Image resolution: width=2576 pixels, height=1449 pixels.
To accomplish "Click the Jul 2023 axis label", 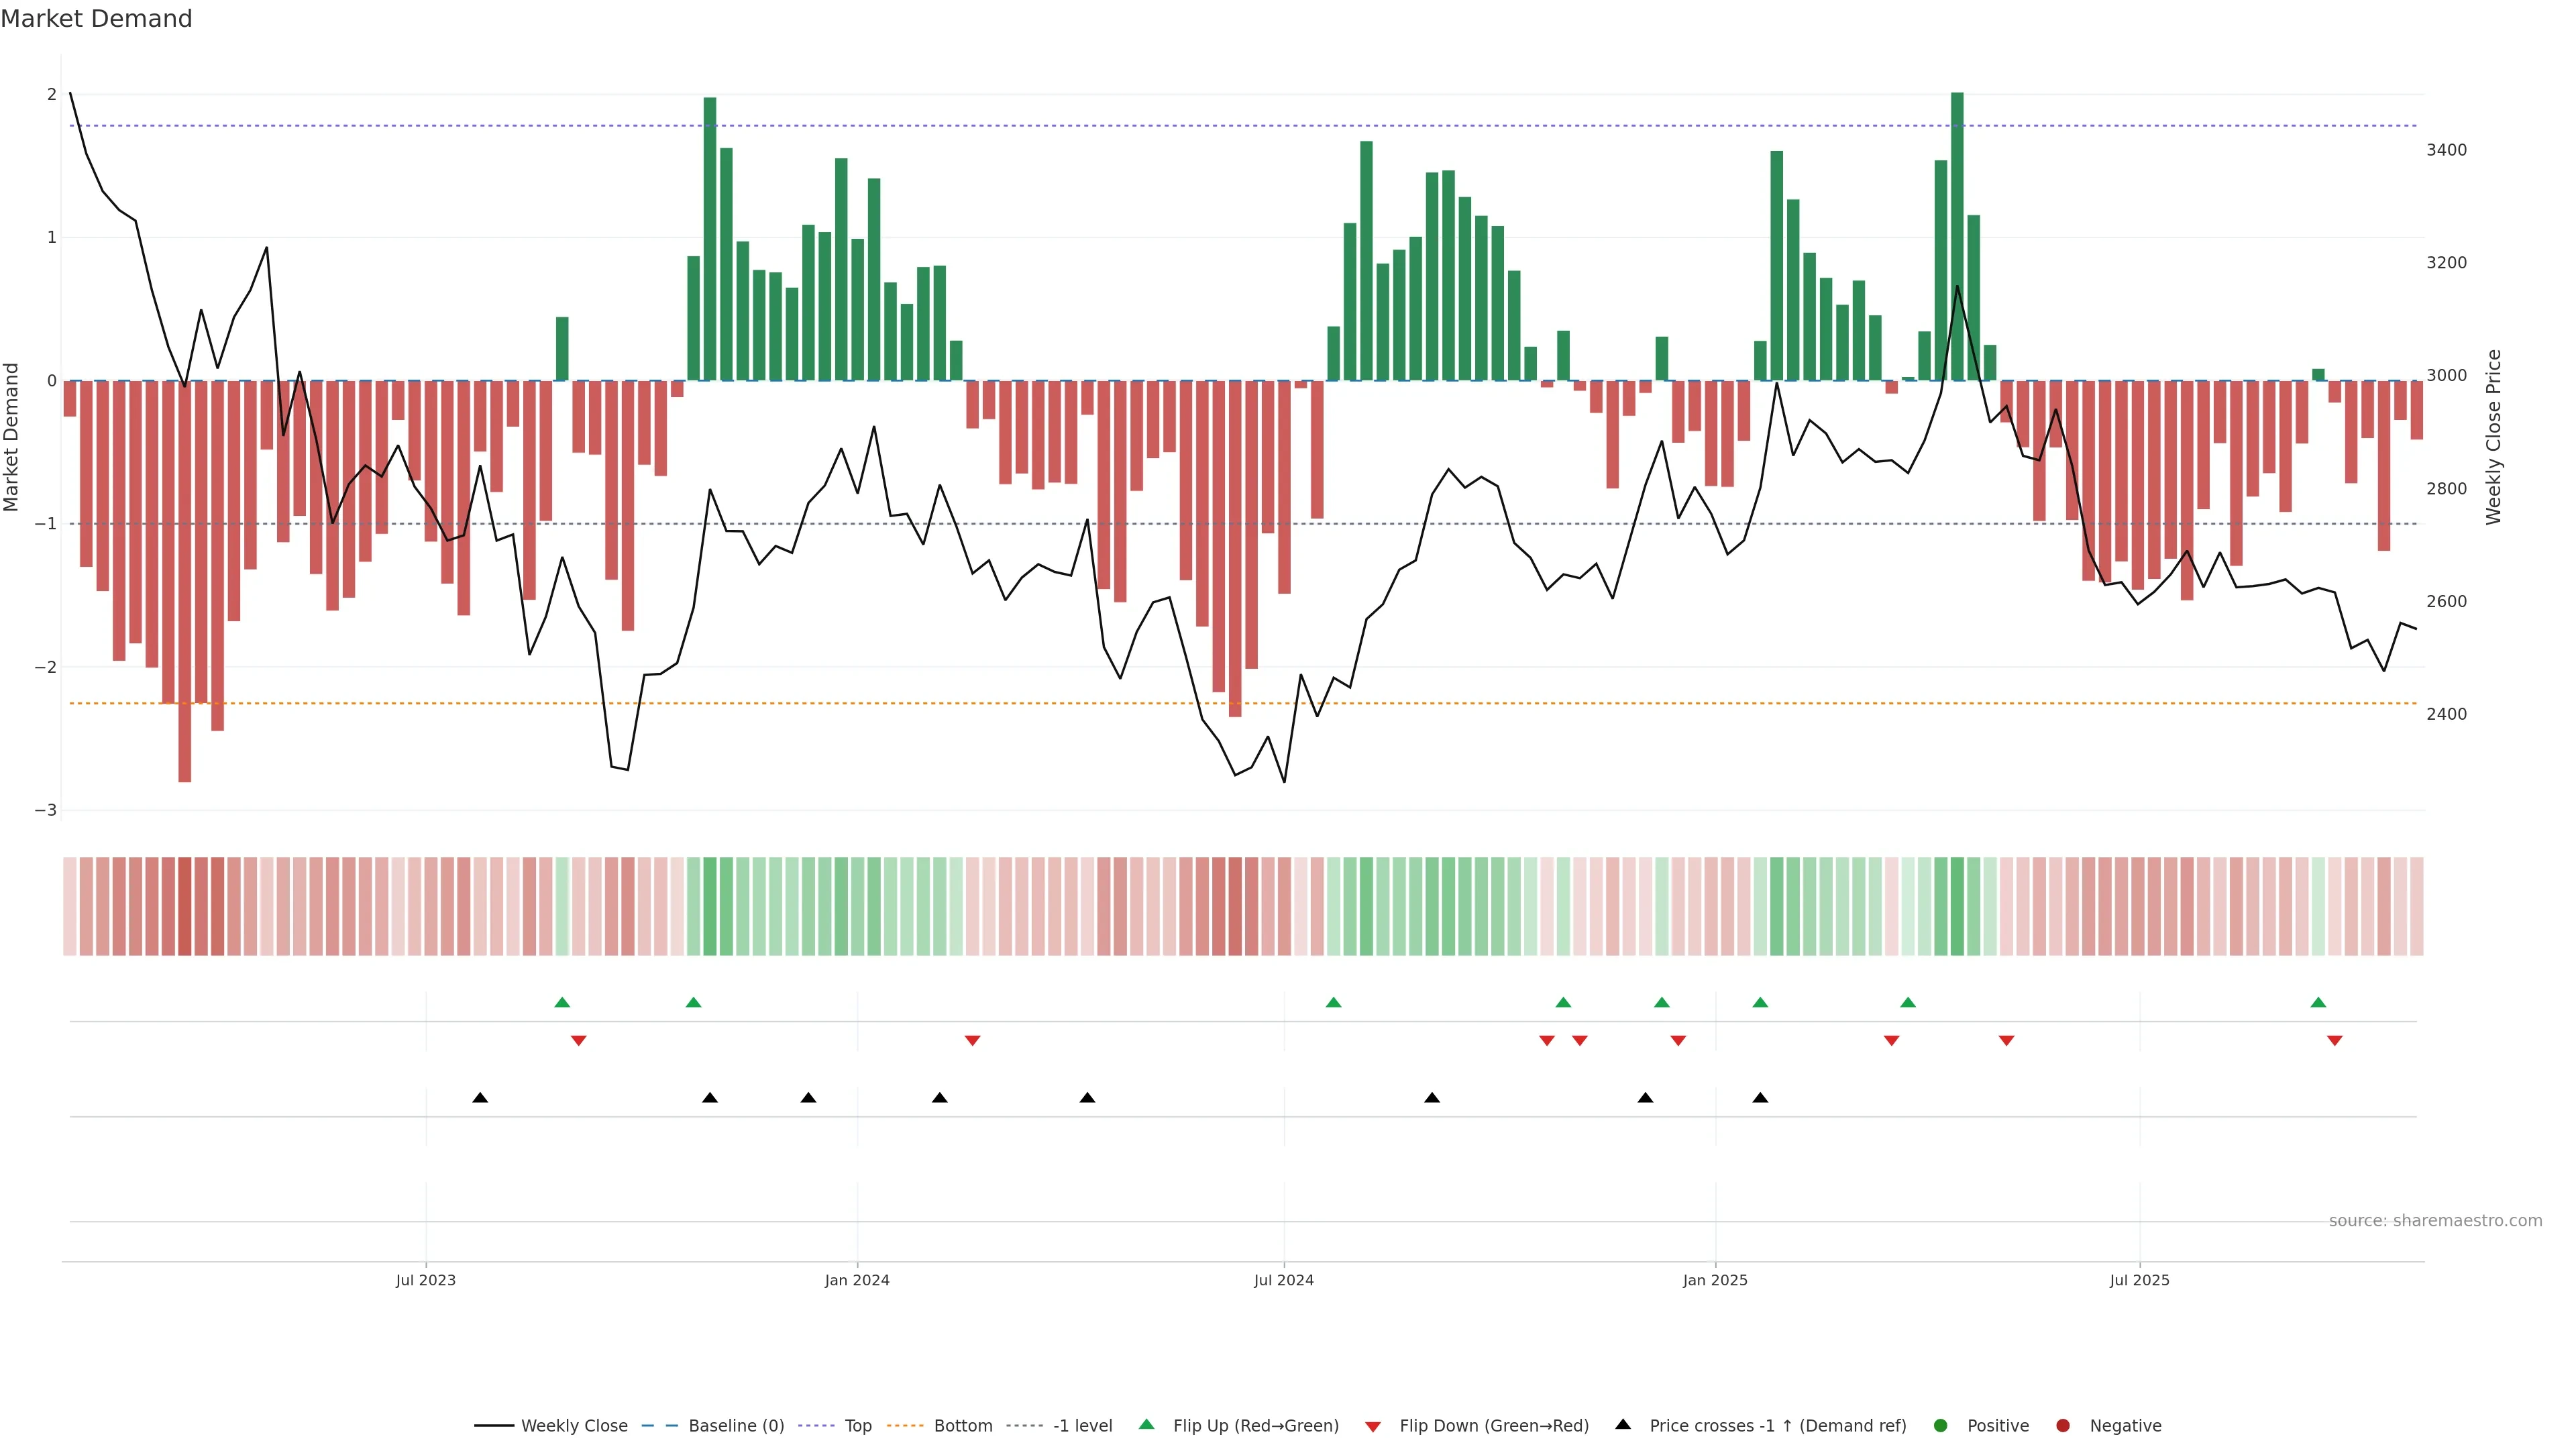I will 425,1280.
